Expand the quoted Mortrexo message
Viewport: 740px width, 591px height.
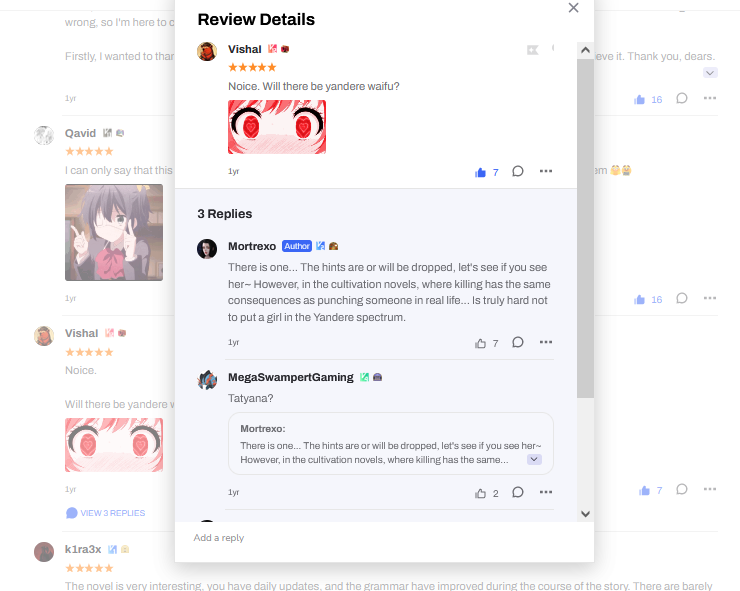[534, 459]
